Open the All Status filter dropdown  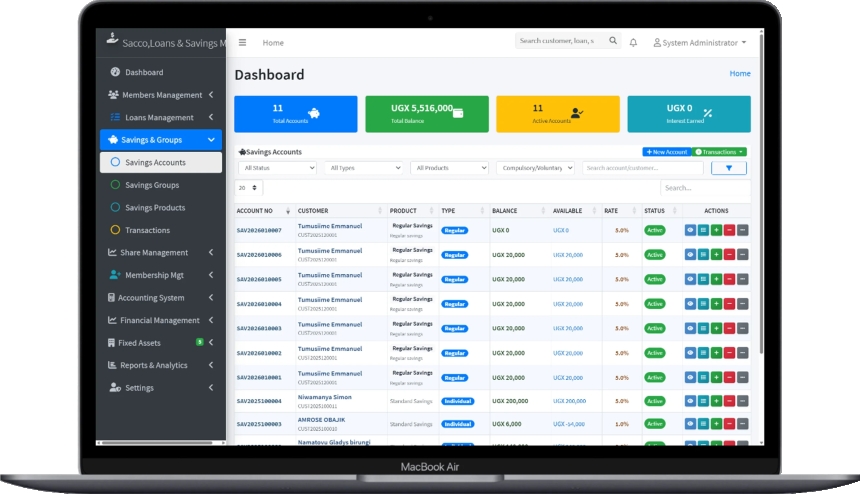[277, 169]
